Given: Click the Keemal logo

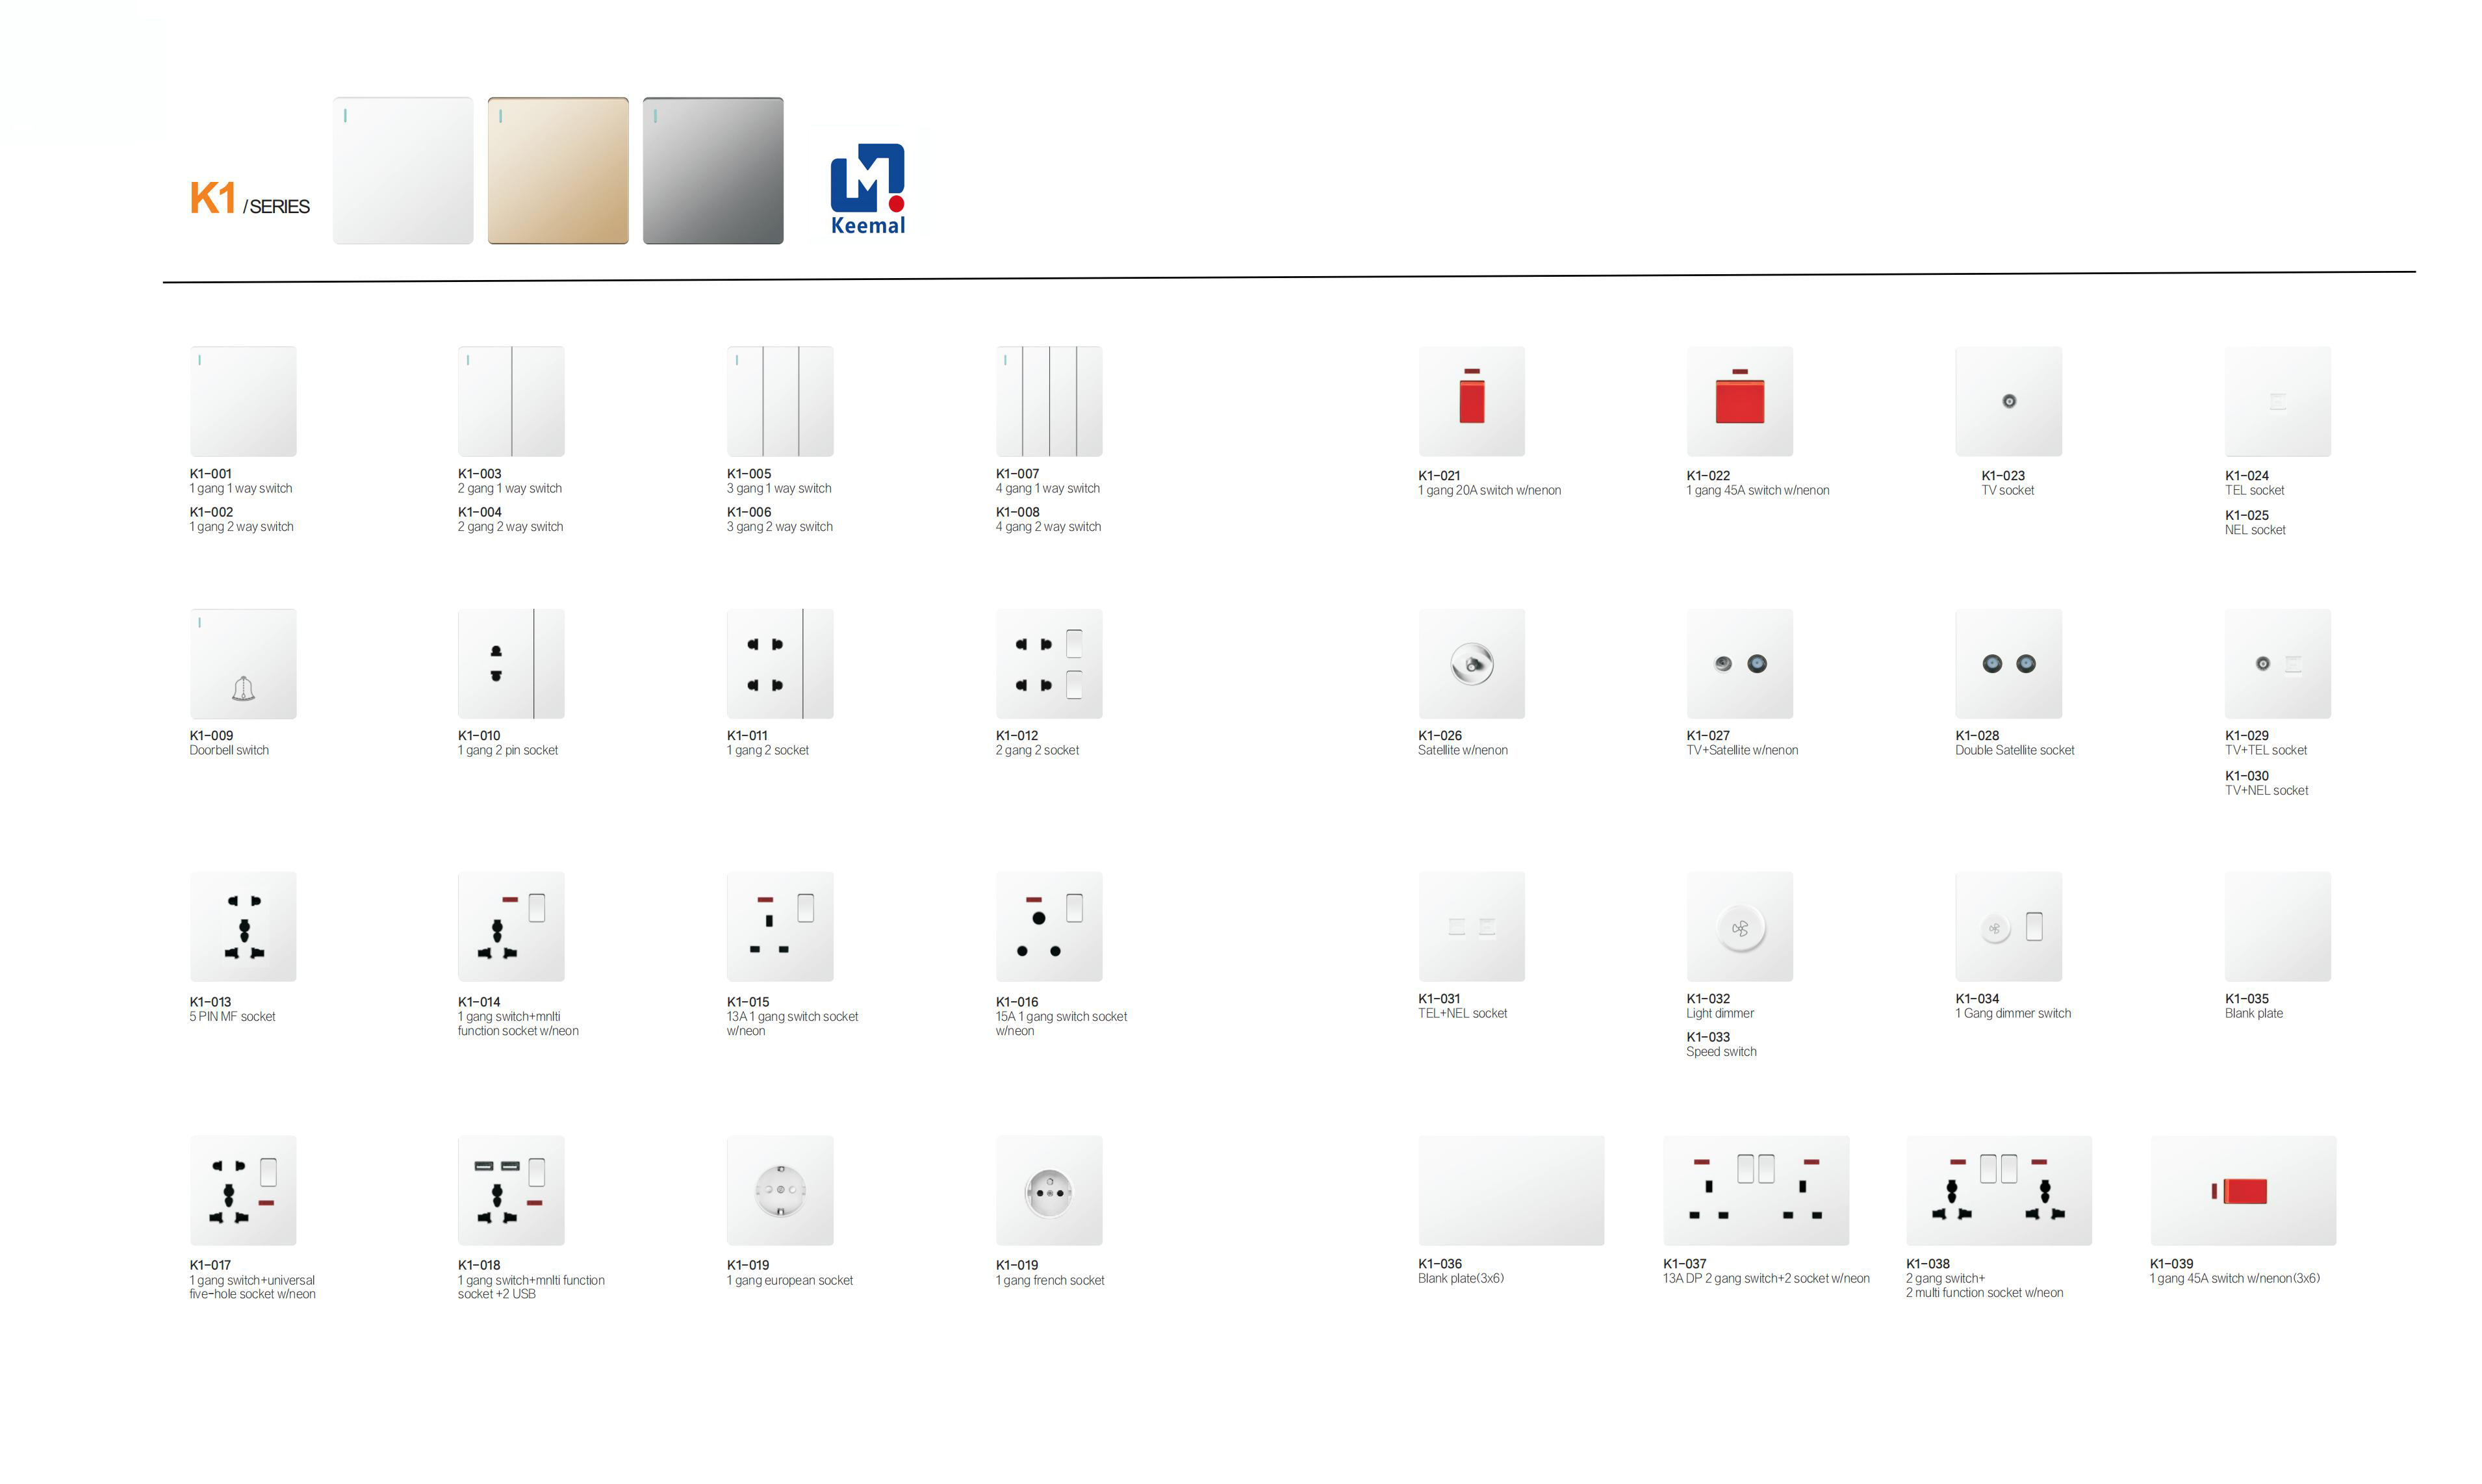Looking at the screenshot, I should click(867, 189).
